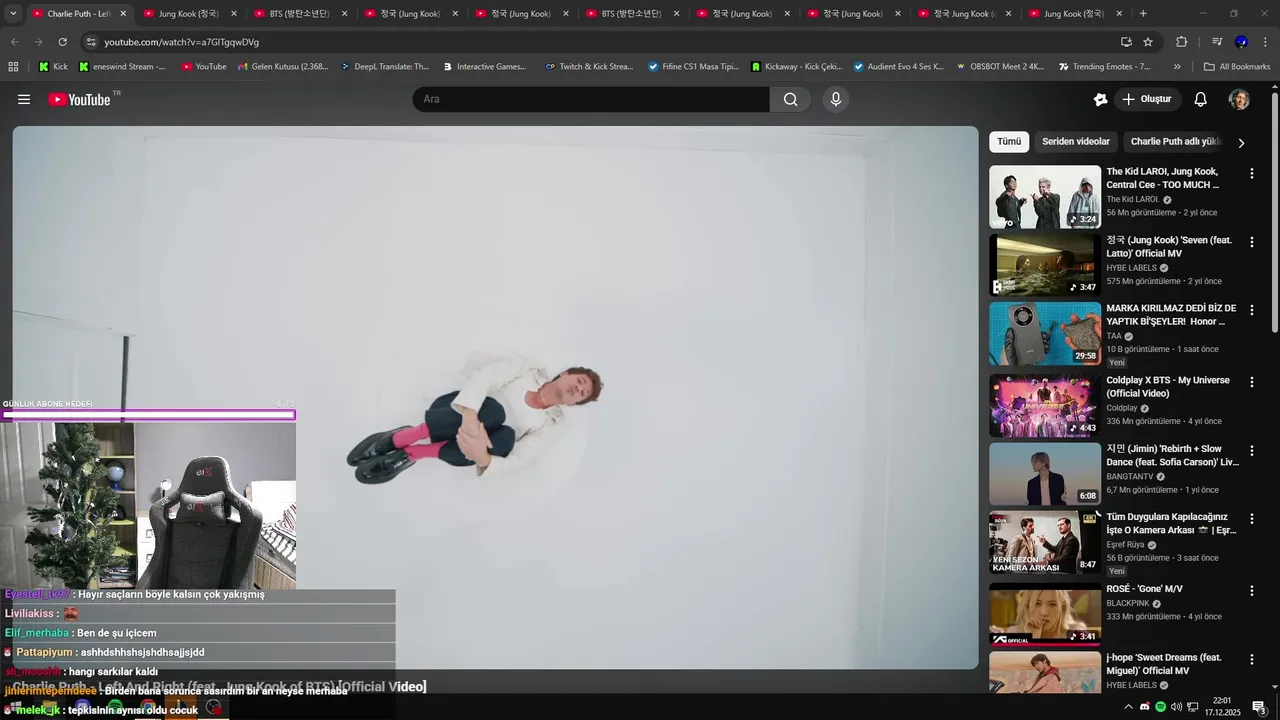Open the DeepL Translate bookmark

click(384, 67)
